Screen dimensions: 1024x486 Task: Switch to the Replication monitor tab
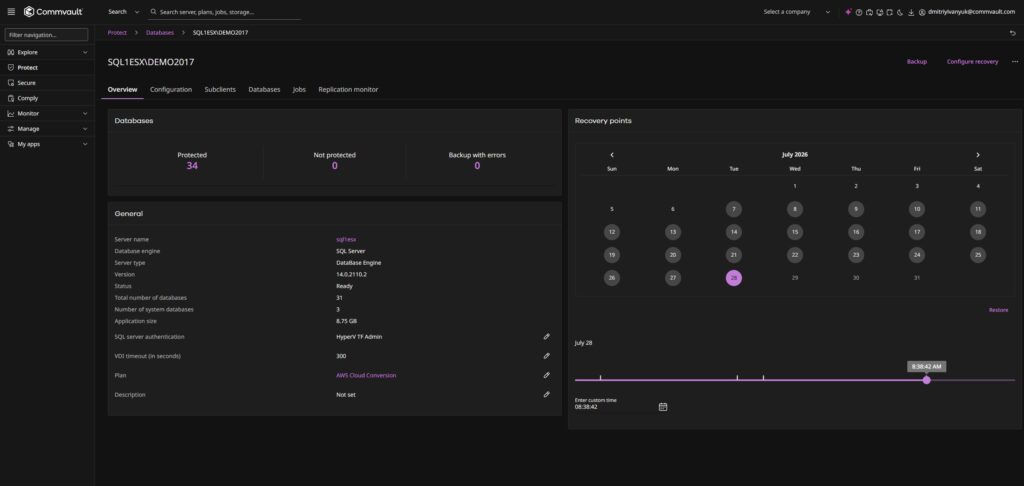(348, 89)
